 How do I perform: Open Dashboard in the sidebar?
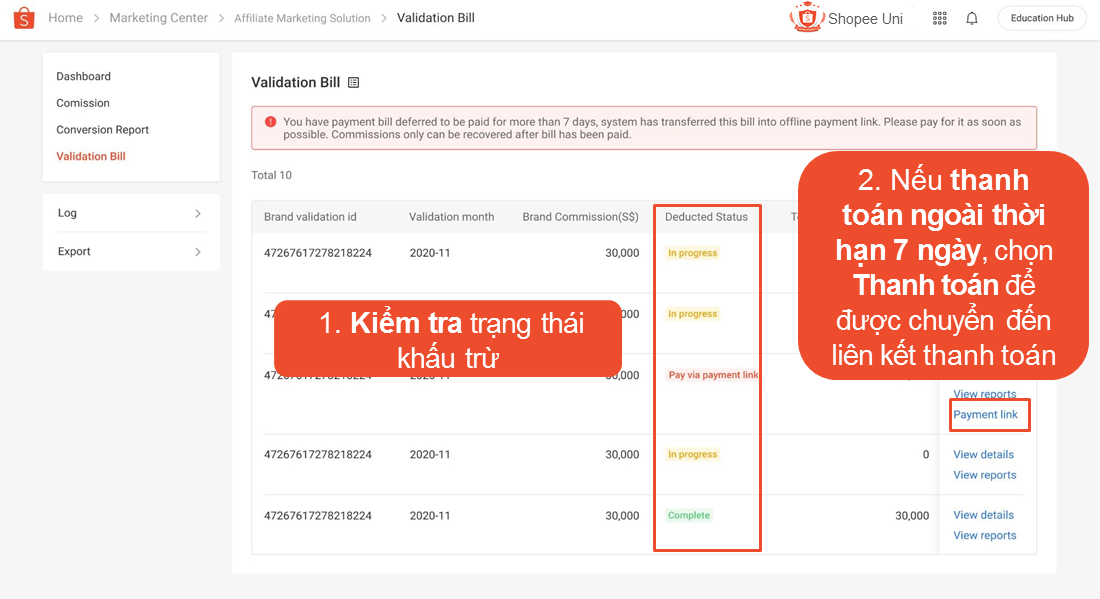click(83, 77)
